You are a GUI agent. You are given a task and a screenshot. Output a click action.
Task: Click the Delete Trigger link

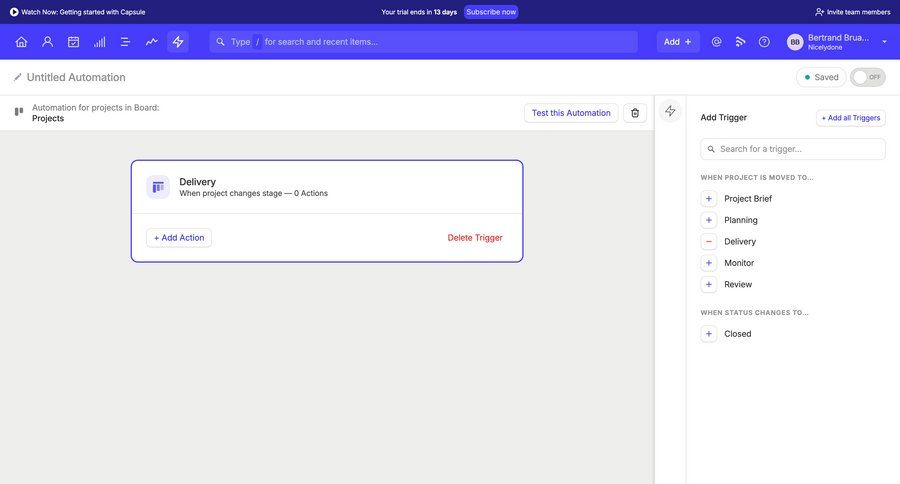tap(475, 238)
